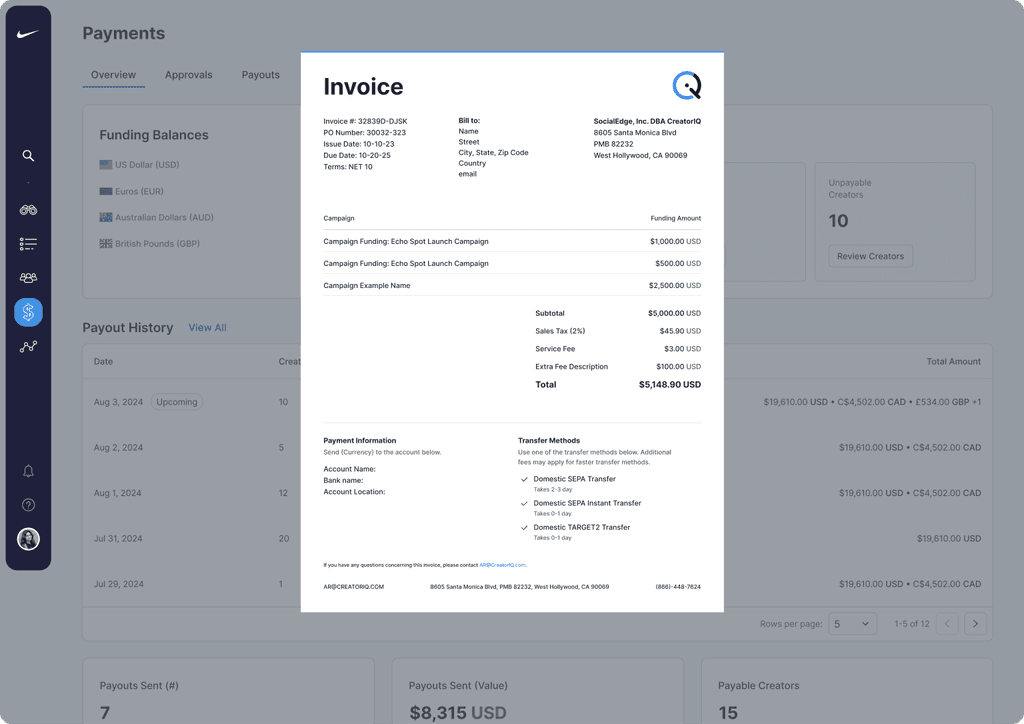1024x724 pixels.
Task: Open the list icon in sidebar
Action: pyautogui.click(x=28, y=244)
